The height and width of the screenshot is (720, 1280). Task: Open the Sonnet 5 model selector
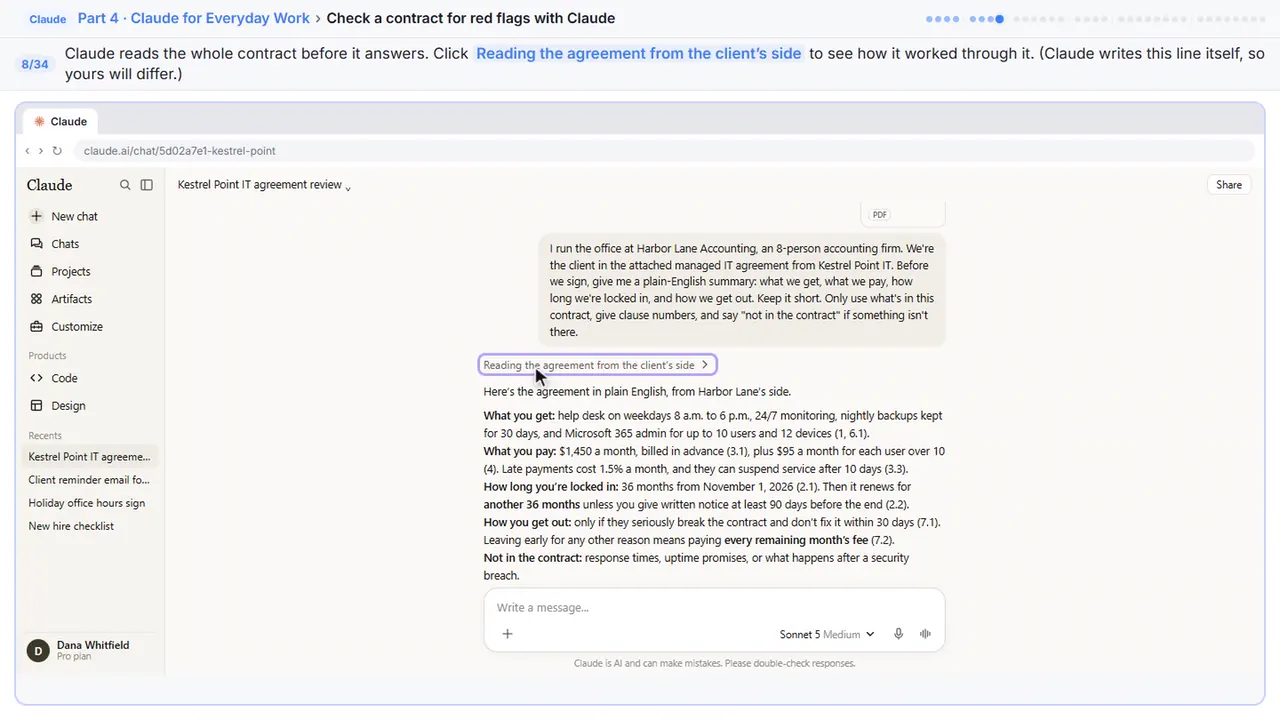(827, 634)
